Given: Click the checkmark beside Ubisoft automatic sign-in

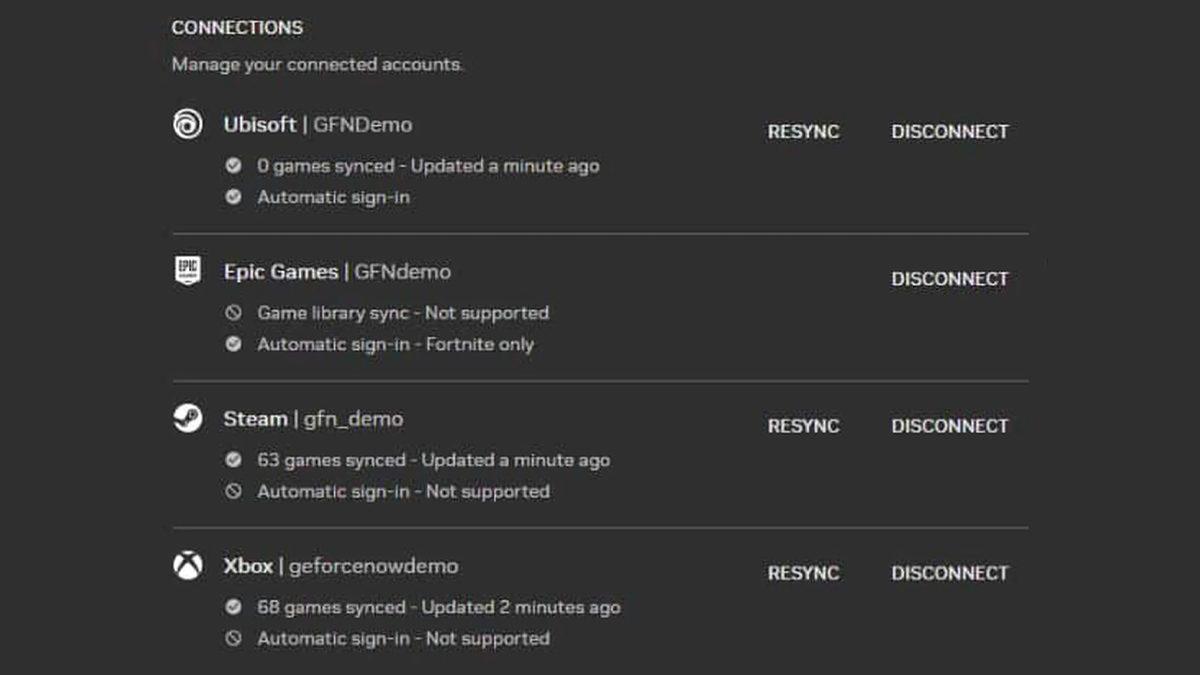Looking at the screenshot, I should [234, 197].
